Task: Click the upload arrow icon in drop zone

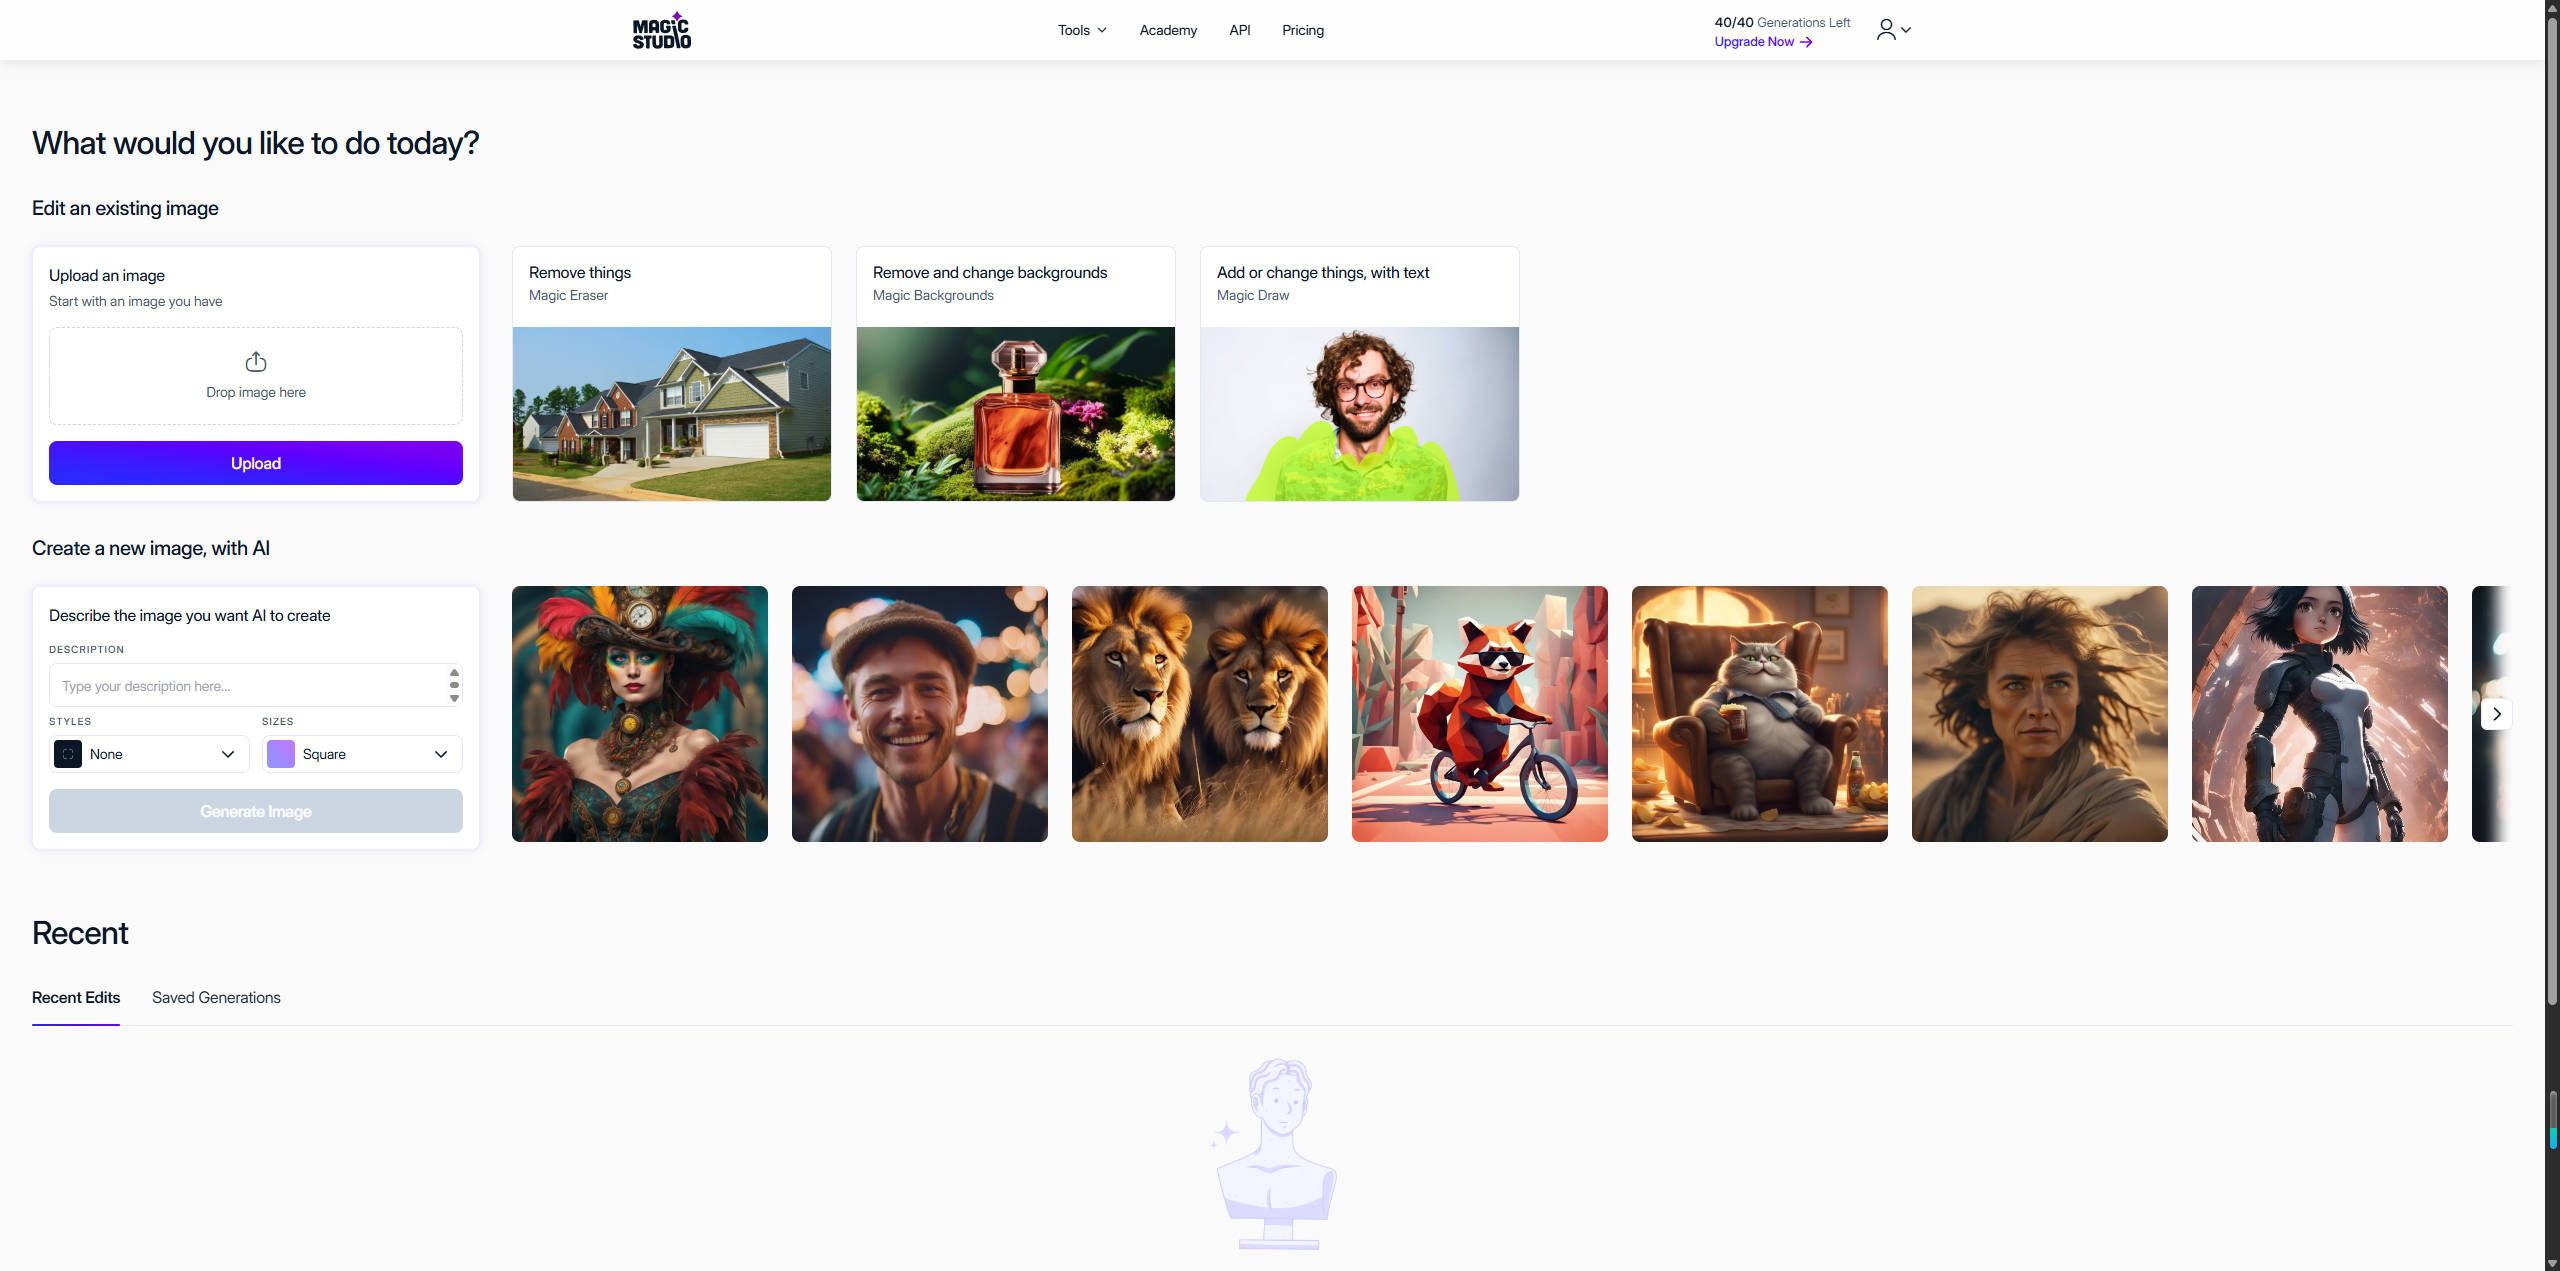Action: (x=256, y=361)
